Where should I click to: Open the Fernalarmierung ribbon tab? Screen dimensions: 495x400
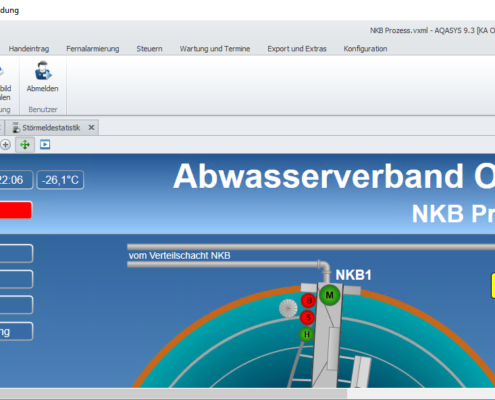click(x=93, y=49)
